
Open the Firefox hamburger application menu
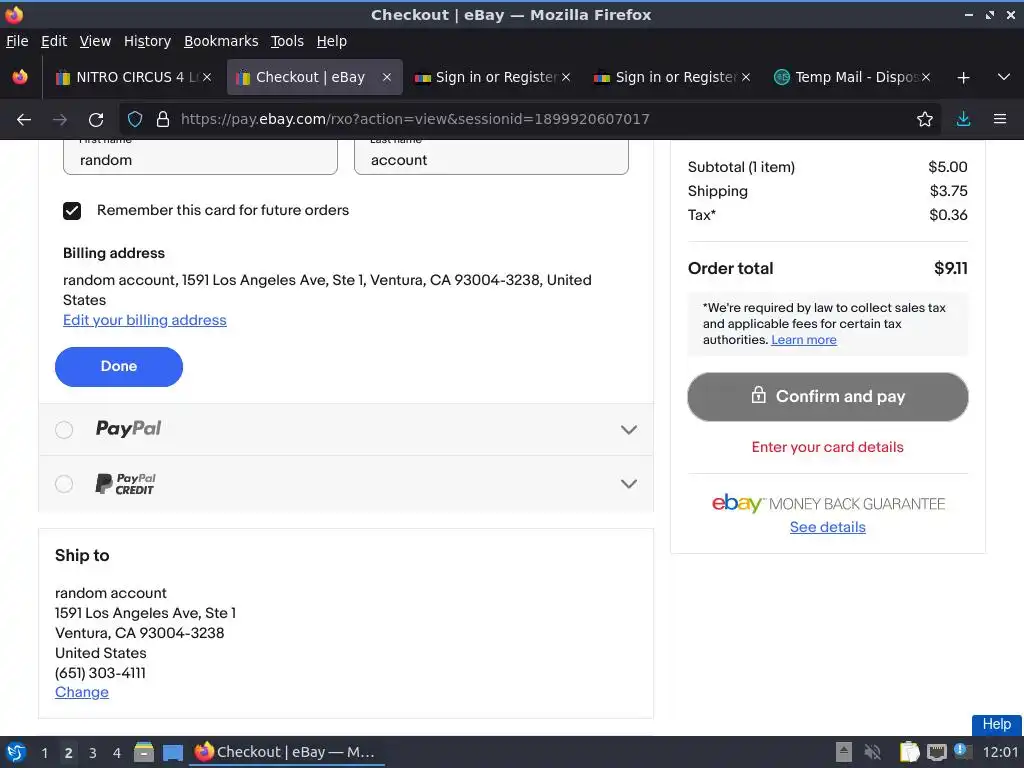(x=999, y=119)
